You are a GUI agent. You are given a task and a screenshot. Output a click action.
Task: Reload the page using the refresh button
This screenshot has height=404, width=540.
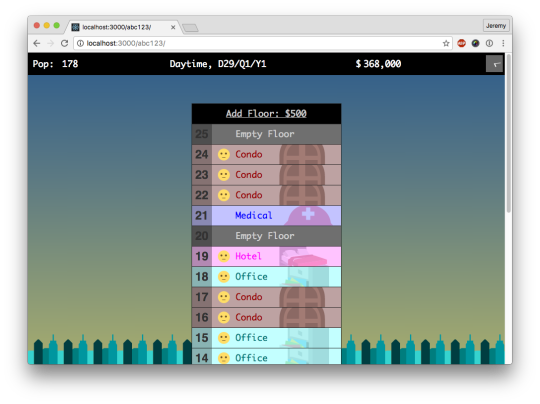click(64, 43)
